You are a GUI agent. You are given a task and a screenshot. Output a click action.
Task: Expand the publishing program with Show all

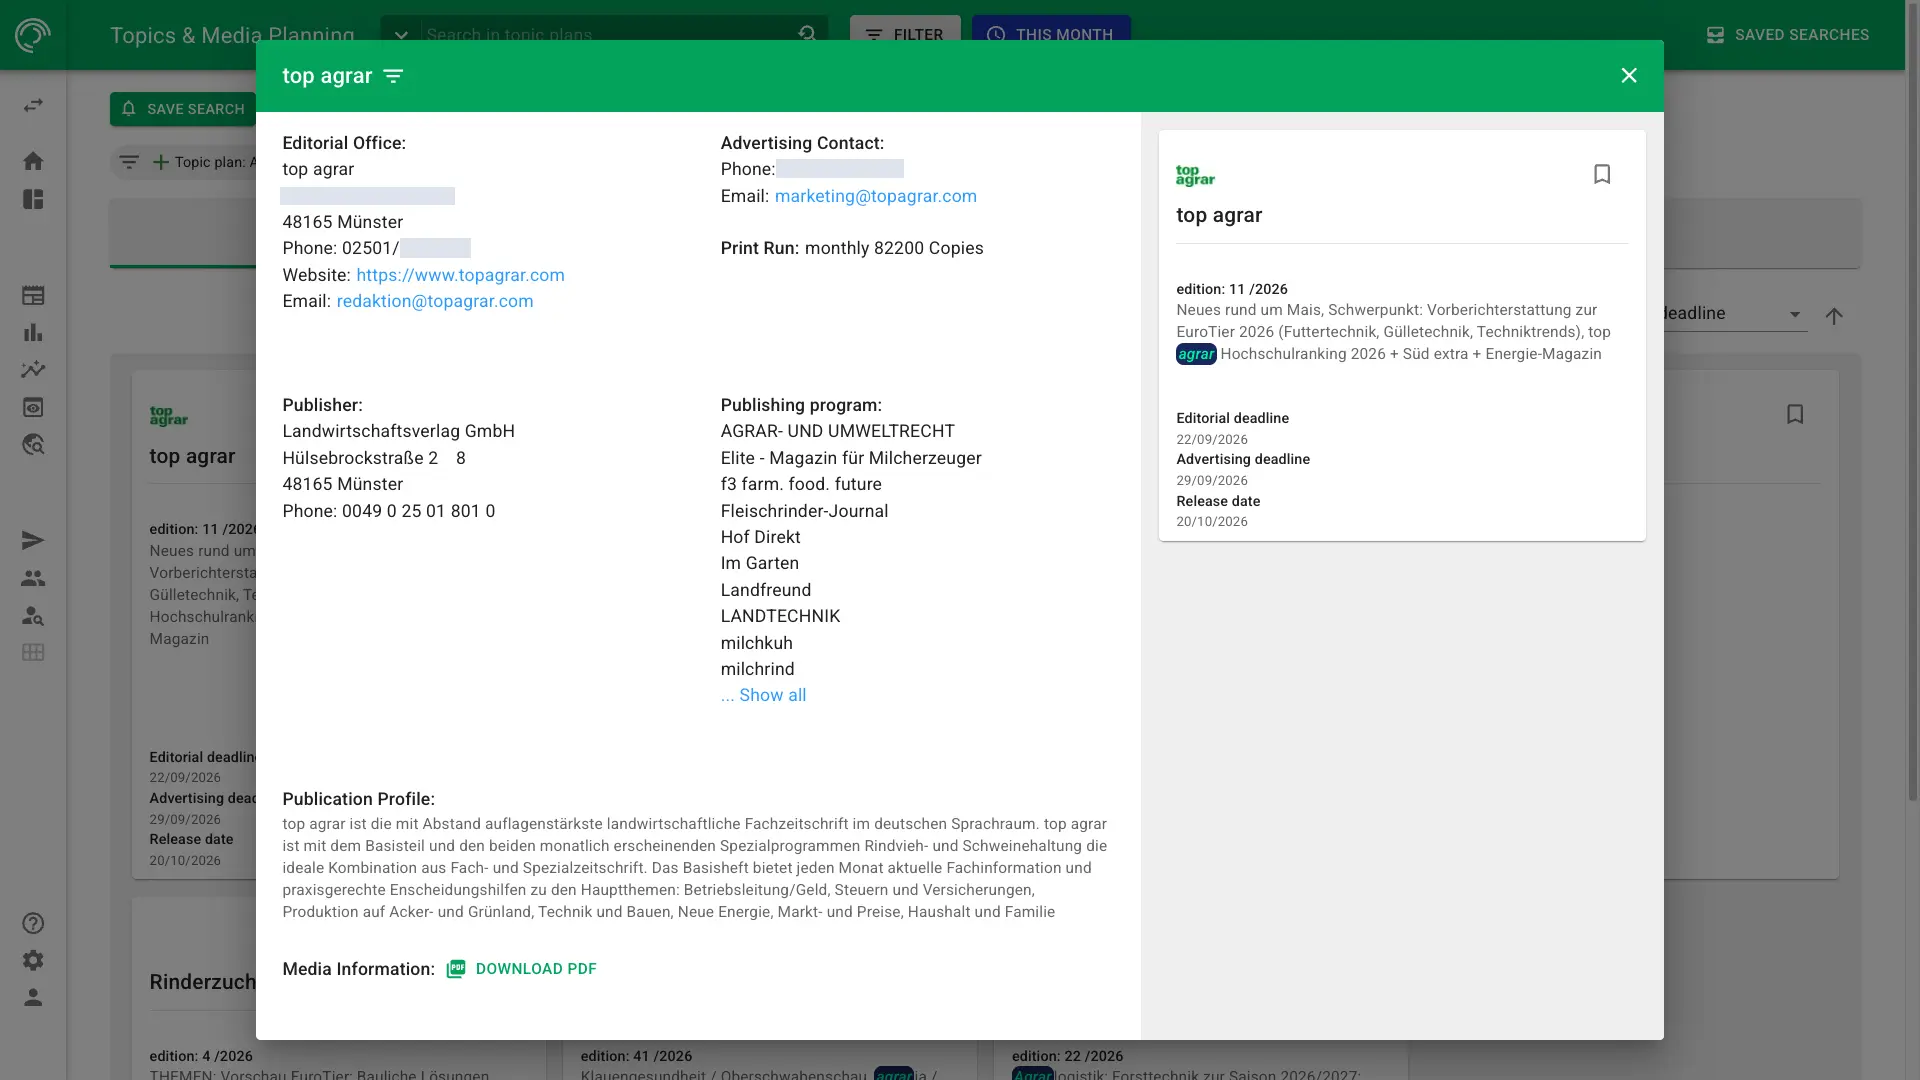[x=763, y=695]
